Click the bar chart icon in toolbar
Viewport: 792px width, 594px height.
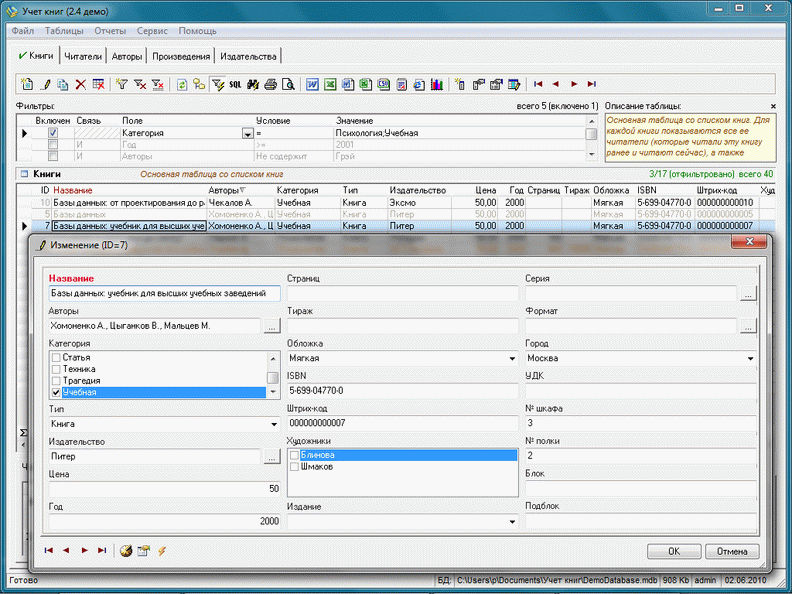click(x=437, y=85)
